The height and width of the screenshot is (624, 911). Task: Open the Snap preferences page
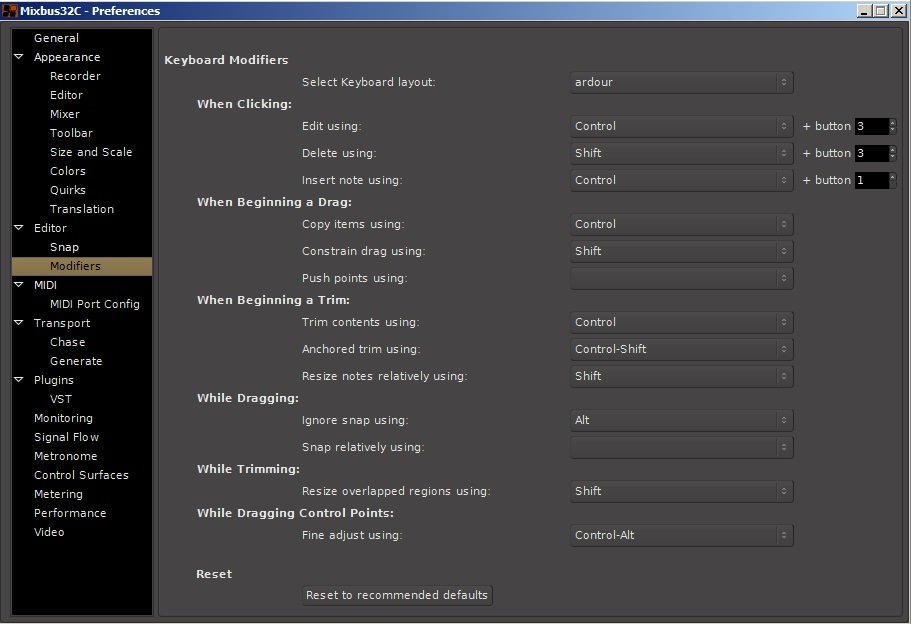(64, 247)
